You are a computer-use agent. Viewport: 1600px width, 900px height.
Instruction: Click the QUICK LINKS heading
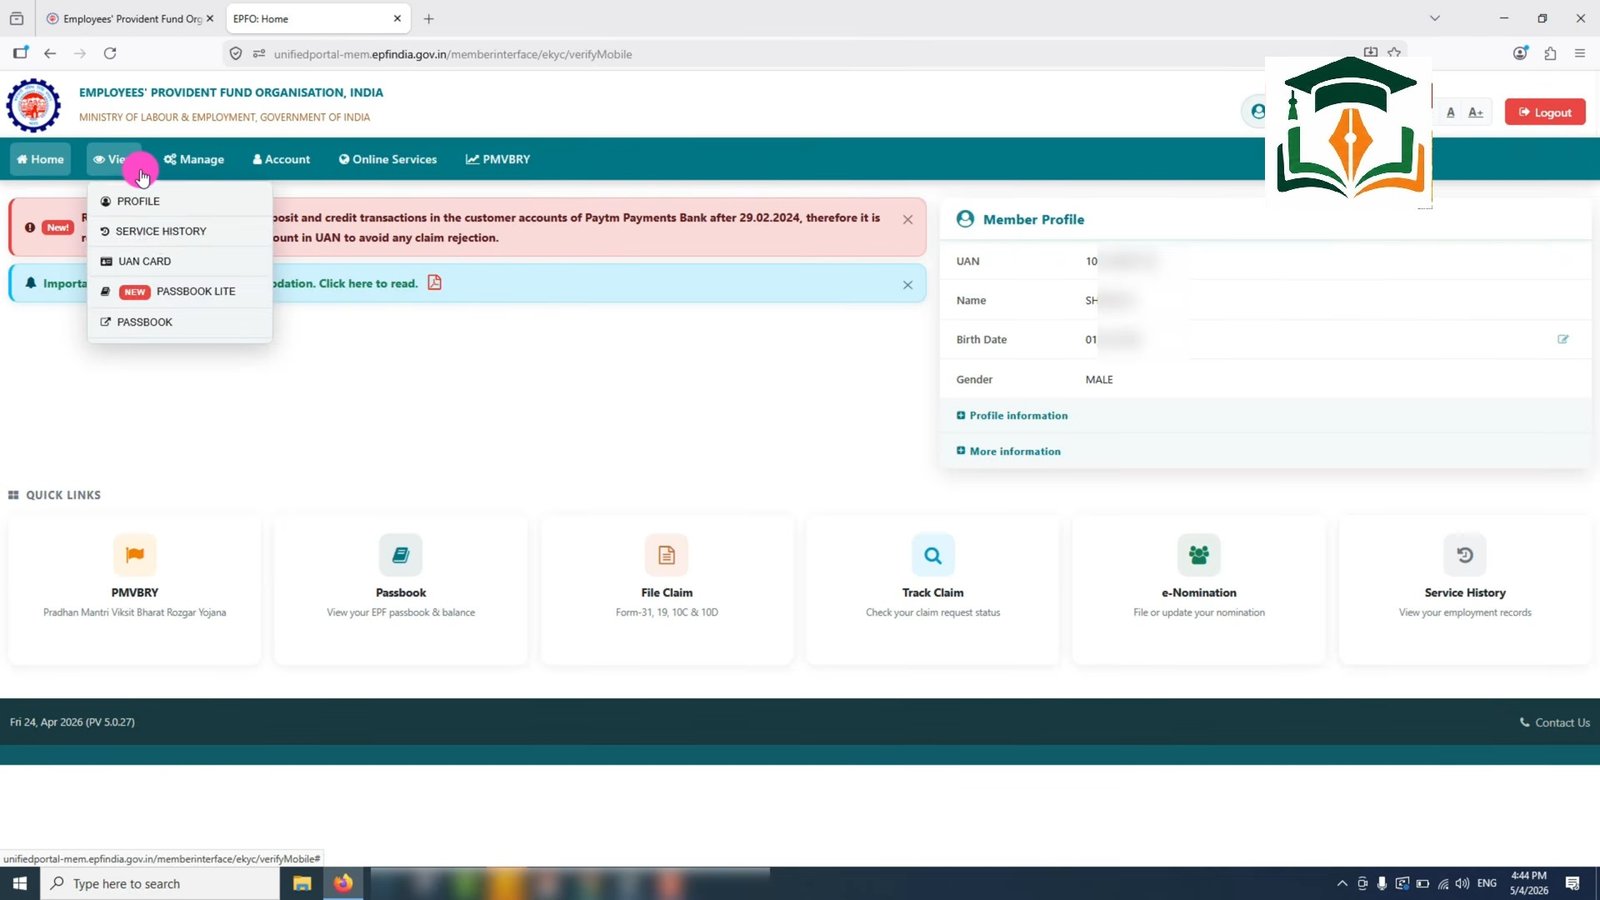(63, 495)
